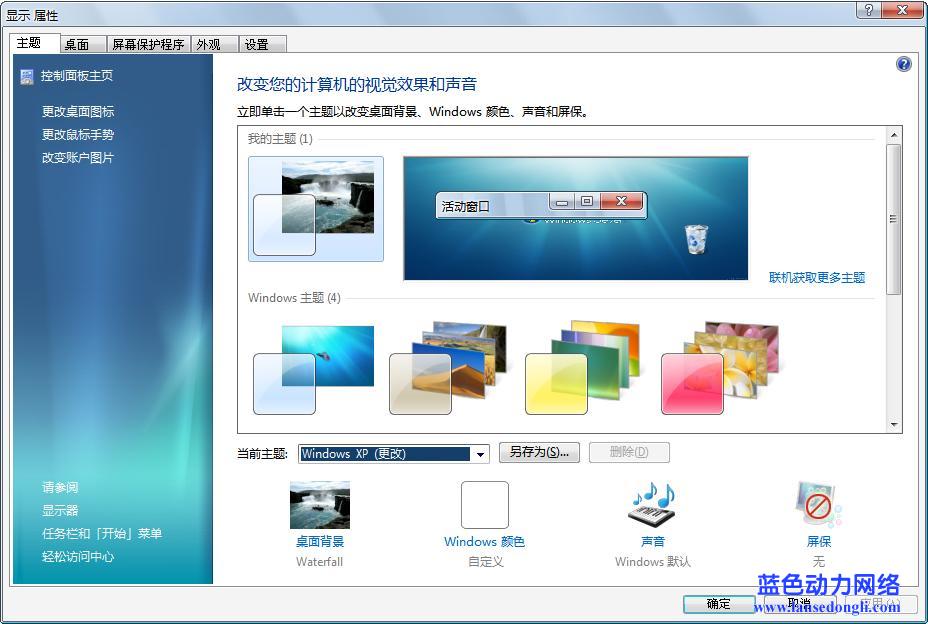Image resolution: width=928 pixels, height=624 pixels.
Task: Click the Desktop Background waterfall icon
Action: [319, 505]
